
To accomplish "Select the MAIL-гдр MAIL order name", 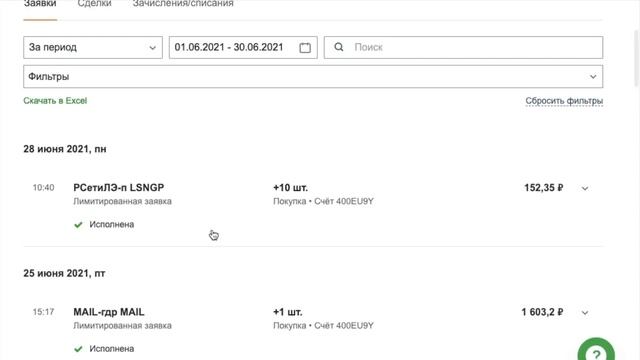I will point(109,312).
